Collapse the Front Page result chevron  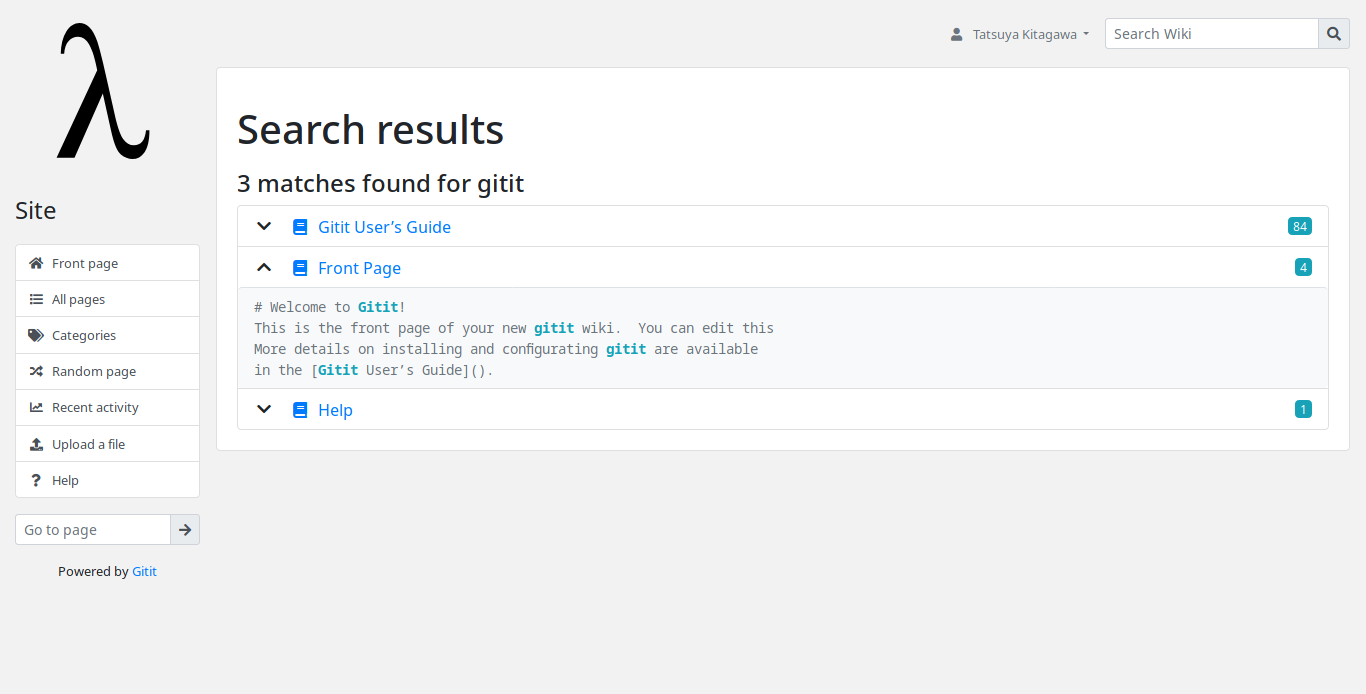pos(264,267)
